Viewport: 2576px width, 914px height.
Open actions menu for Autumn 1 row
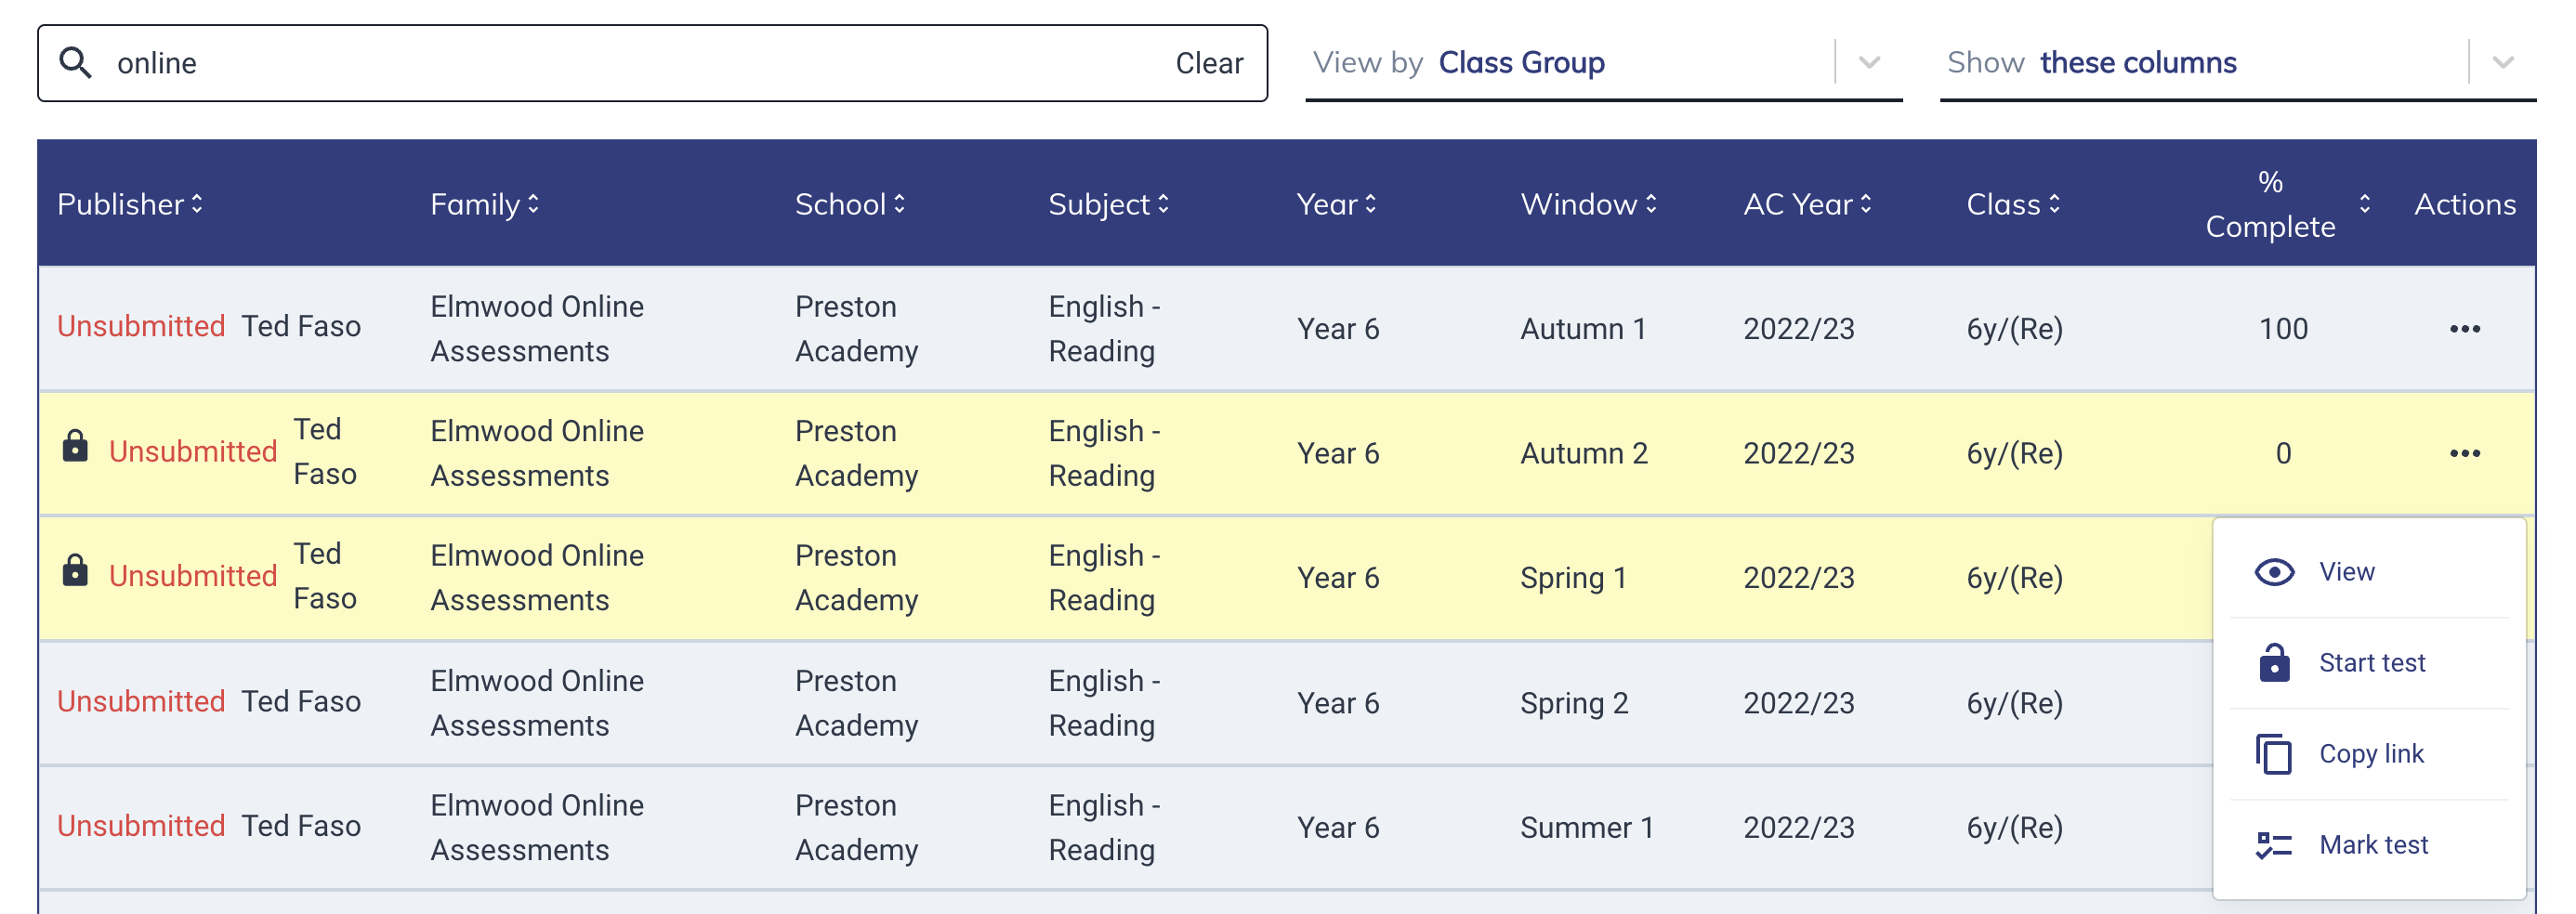coord(2464,329)
